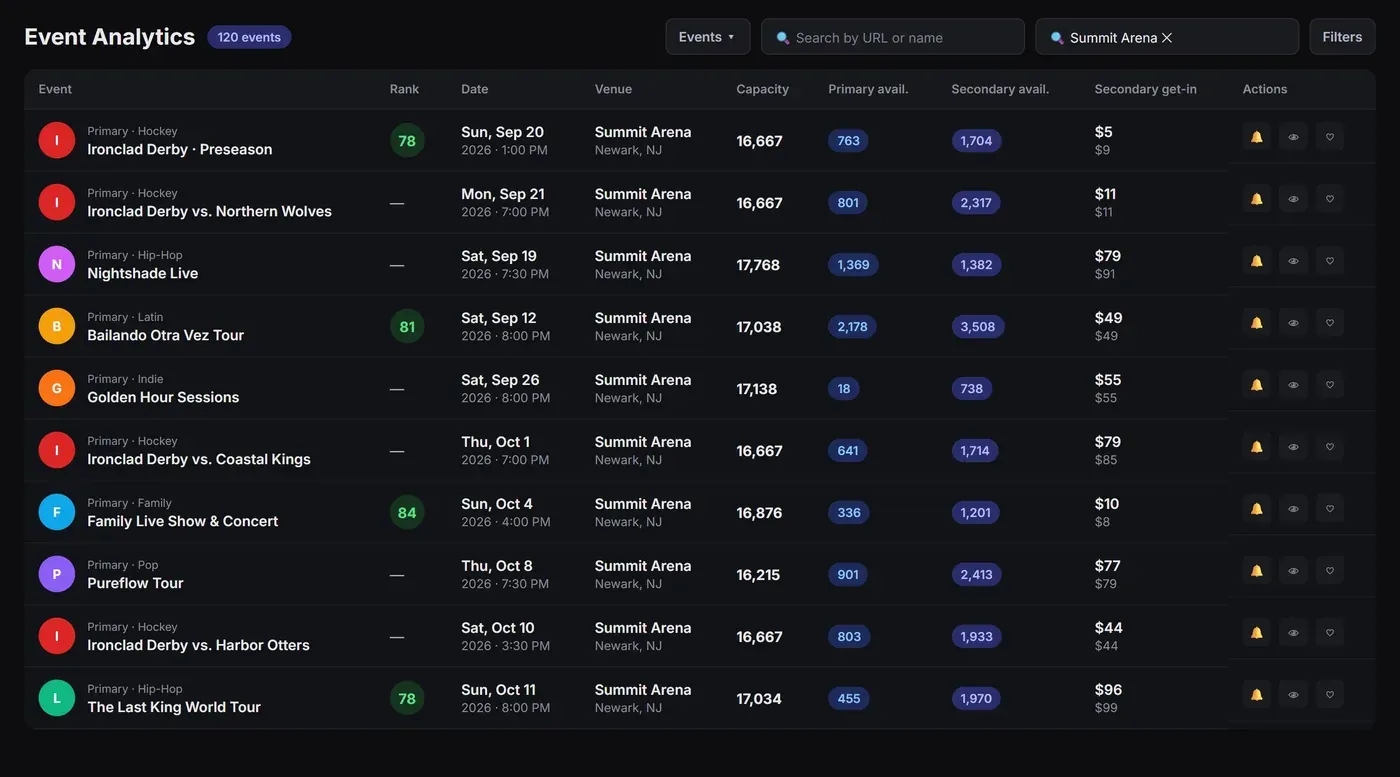Sort by the Rank column header

tap(404, 89)
